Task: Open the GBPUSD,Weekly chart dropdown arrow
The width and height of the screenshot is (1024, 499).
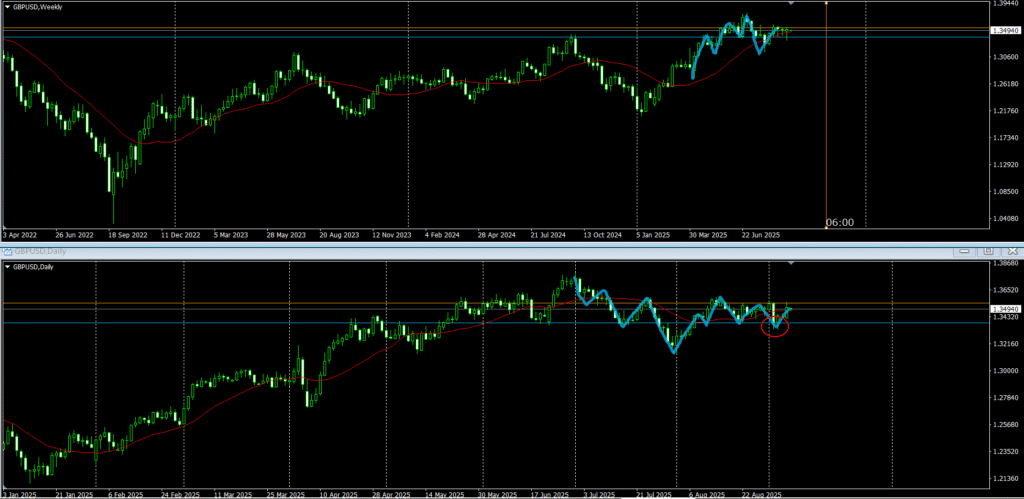Action: click(x=7, y=7)
